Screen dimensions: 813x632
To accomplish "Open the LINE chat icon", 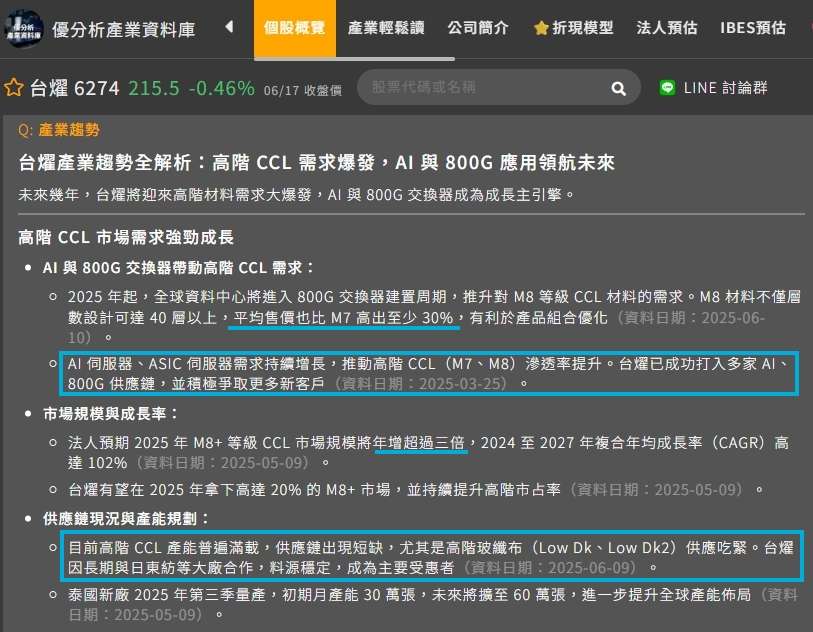I will coord(667,88).
